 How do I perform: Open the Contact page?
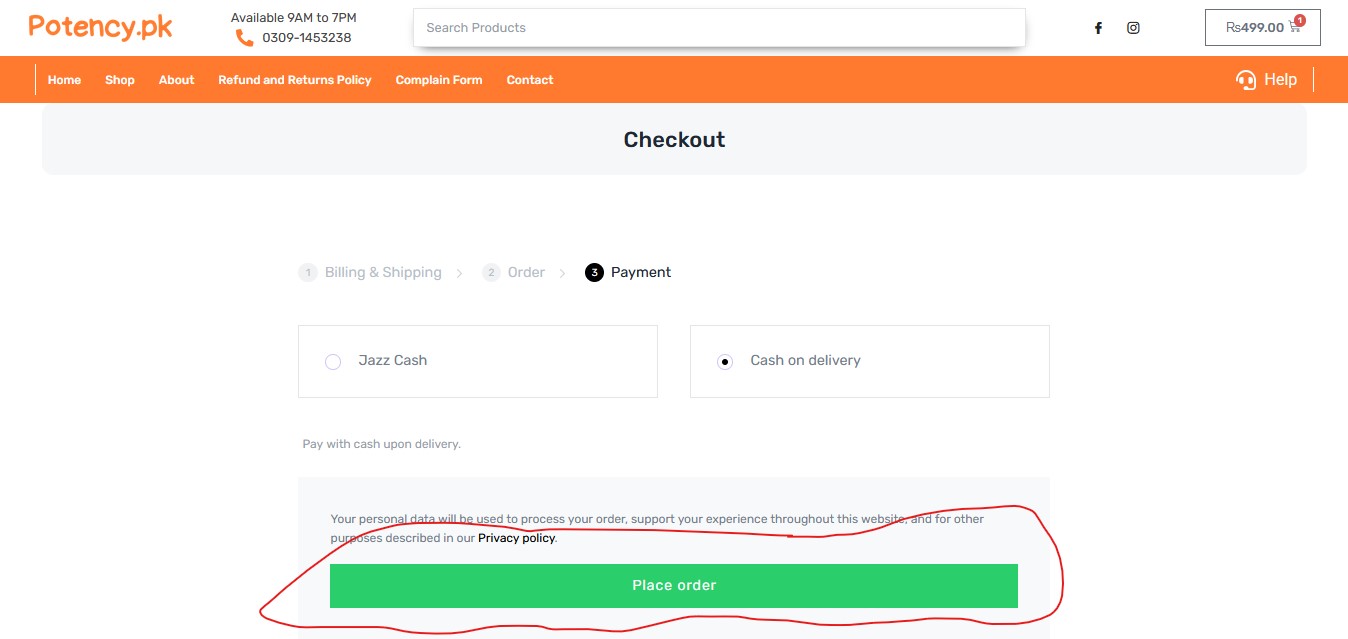click(x=529, y=80)
